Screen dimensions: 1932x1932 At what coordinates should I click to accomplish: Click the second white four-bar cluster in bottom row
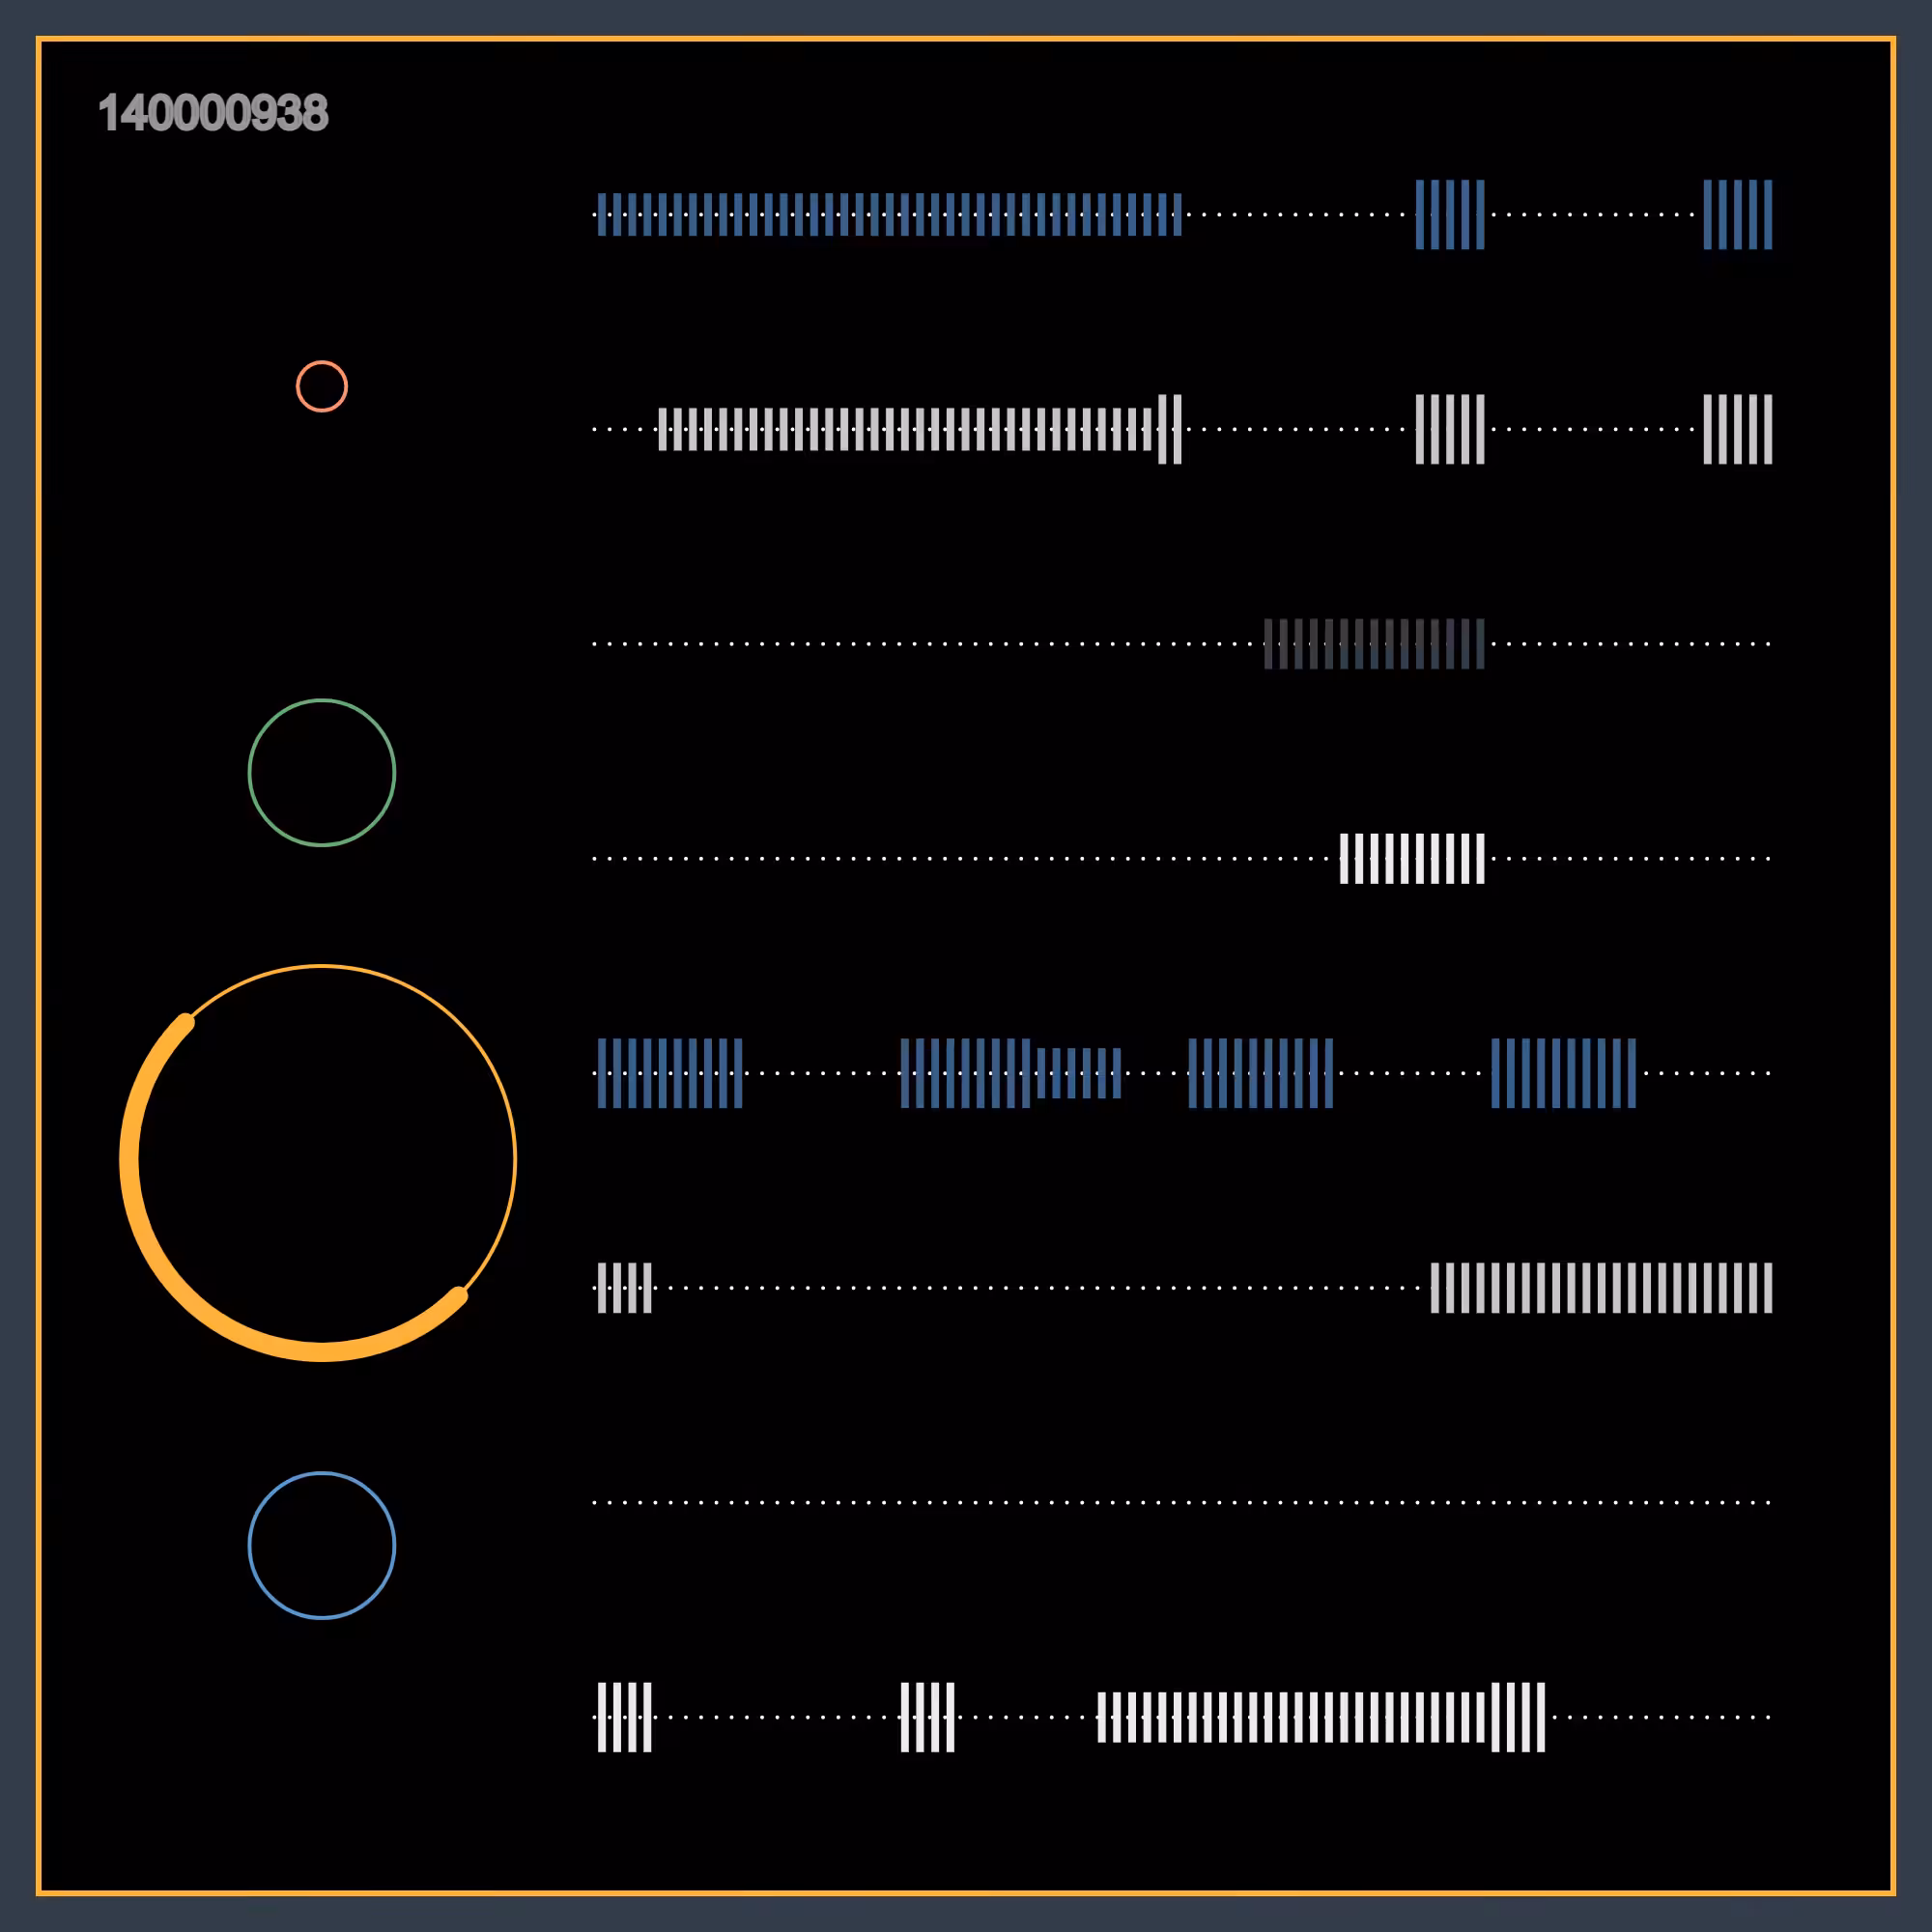point(928,1718)
